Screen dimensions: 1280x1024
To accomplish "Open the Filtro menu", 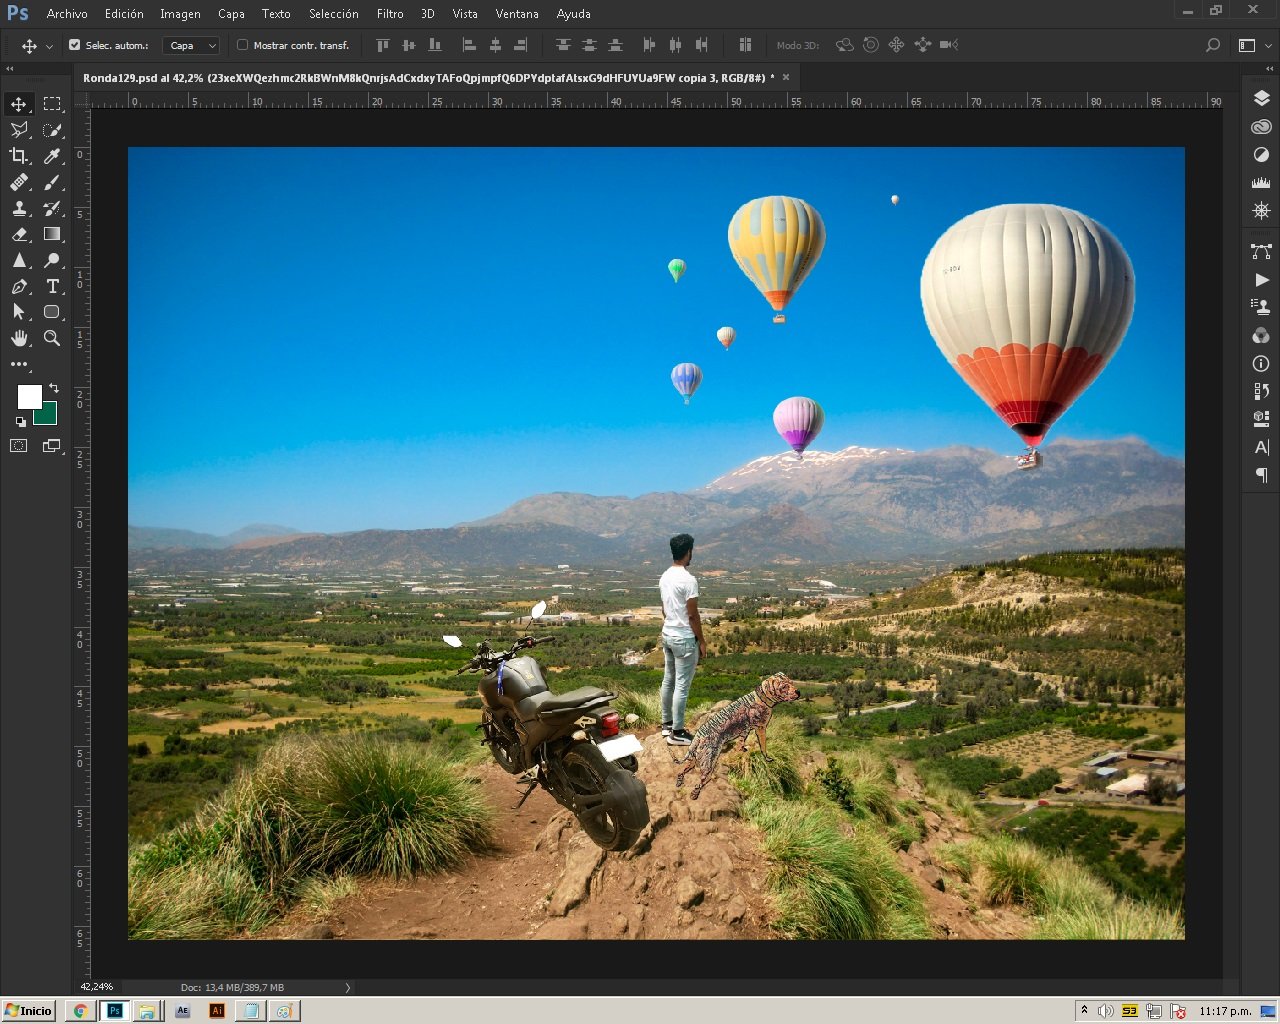I will (x=390, y=14).
